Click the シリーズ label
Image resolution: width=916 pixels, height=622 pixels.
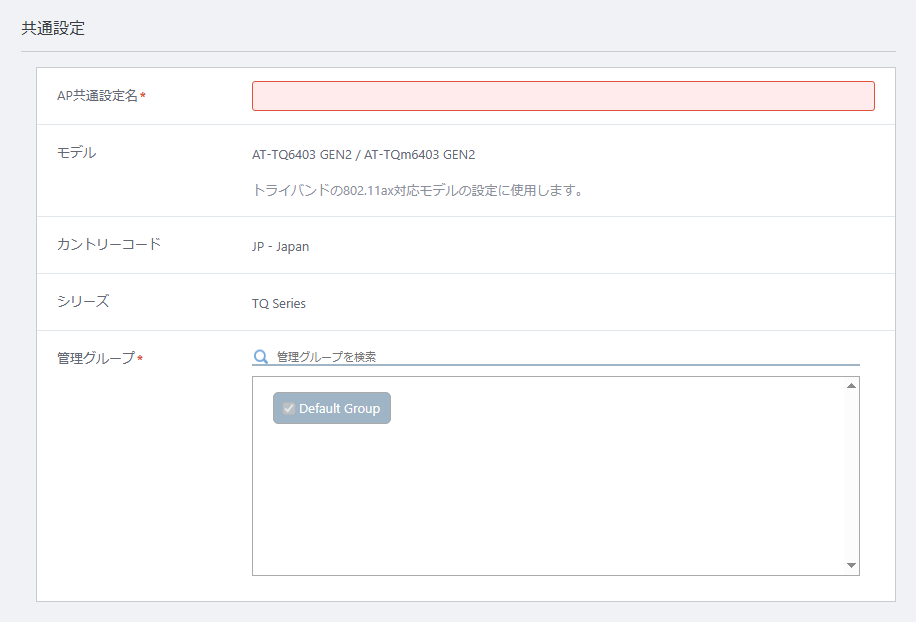click(83, 301)
